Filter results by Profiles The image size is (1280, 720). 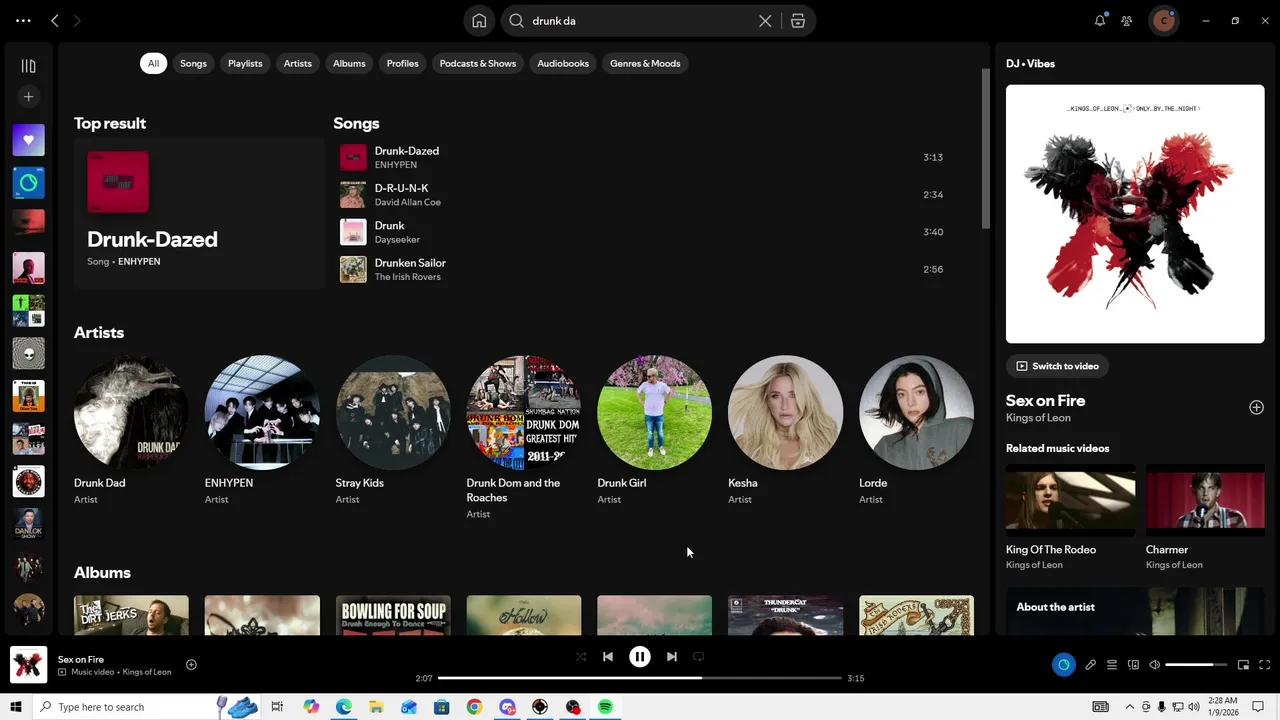402,63
